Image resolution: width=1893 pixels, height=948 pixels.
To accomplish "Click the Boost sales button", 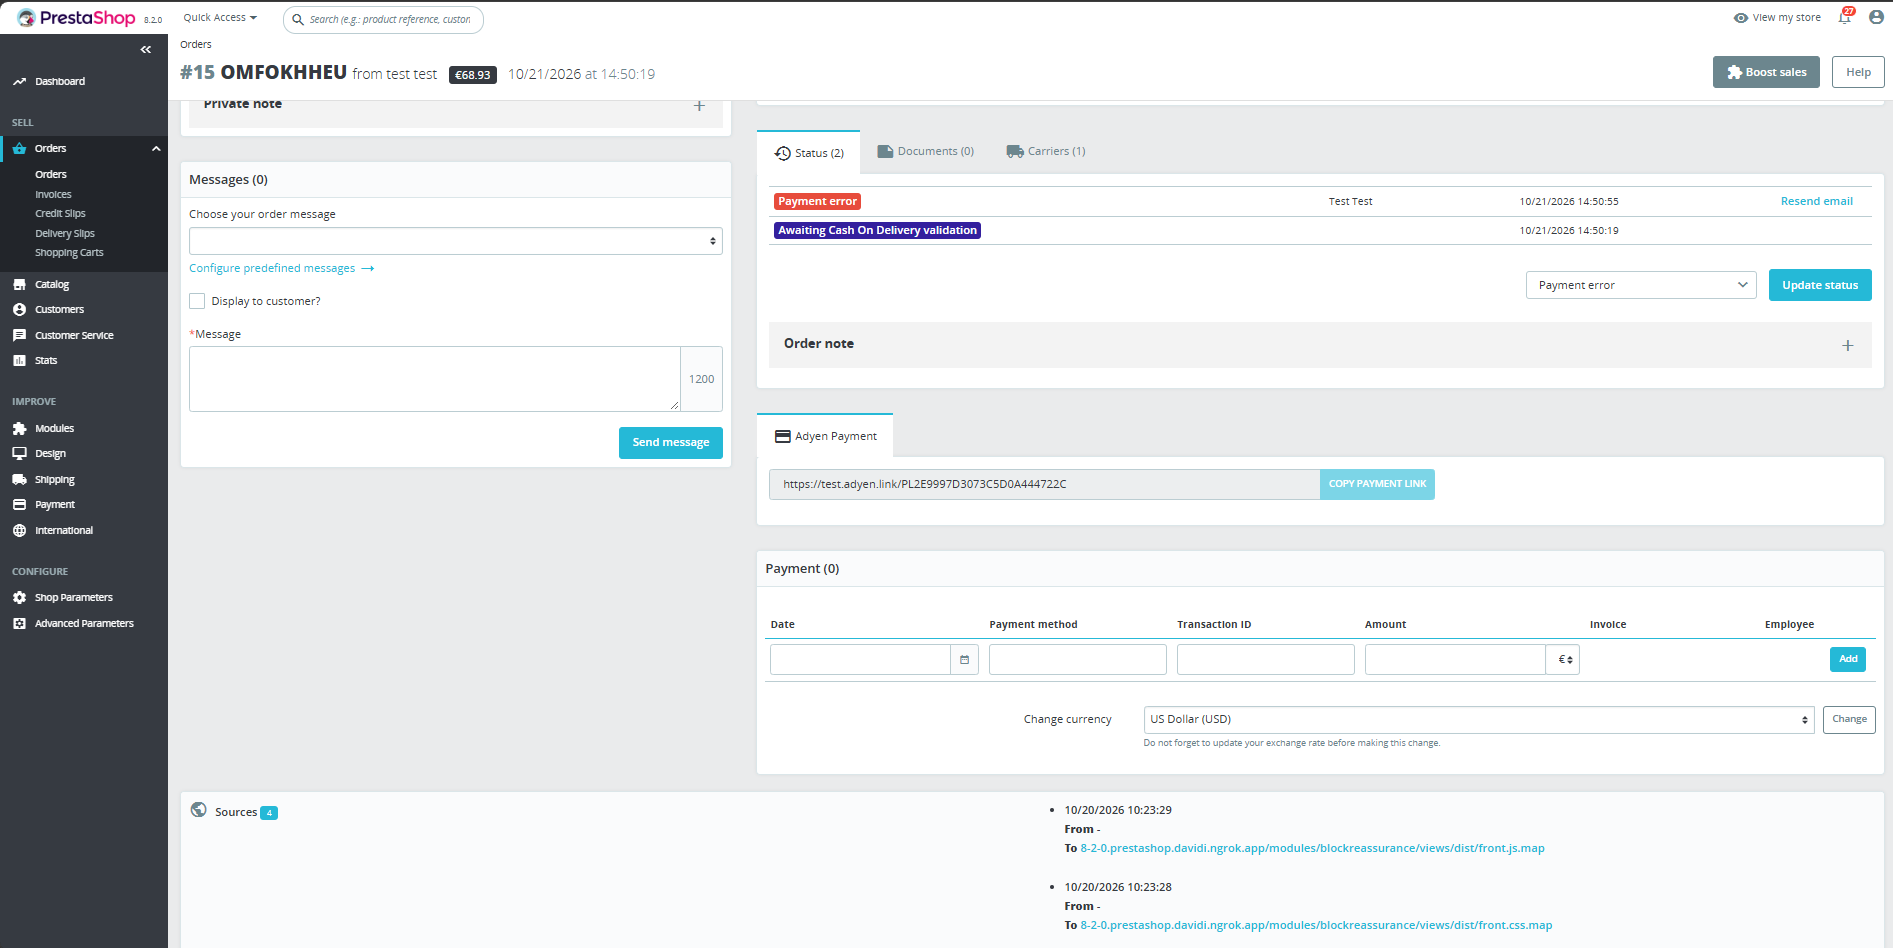I will pos(1766,72).
